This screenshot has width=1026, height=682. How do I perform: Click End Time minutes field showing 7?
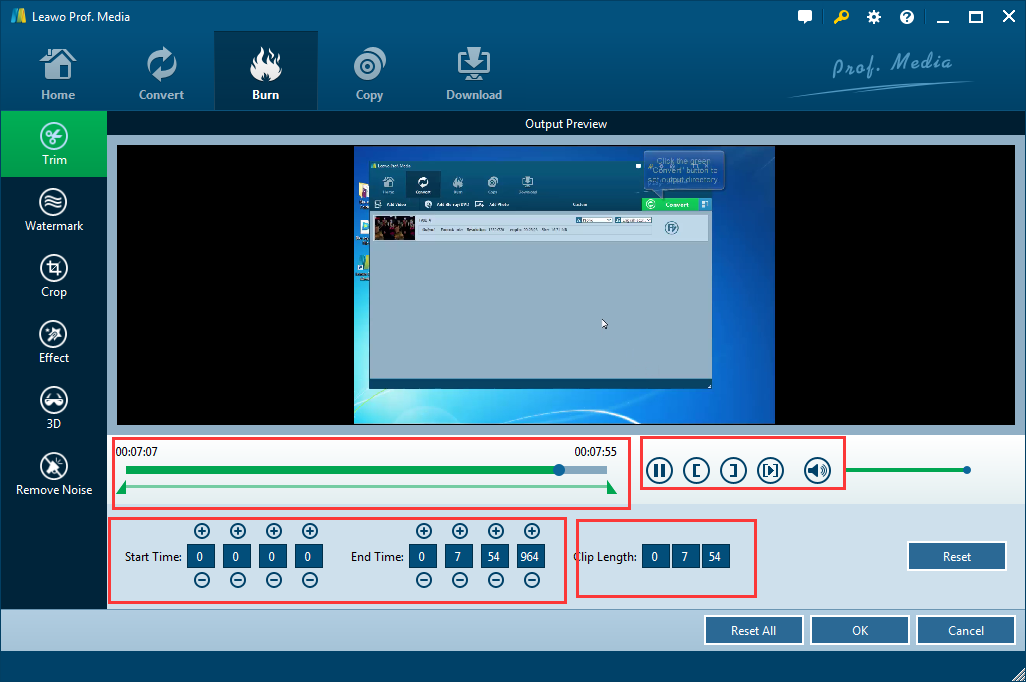[459, 556]
